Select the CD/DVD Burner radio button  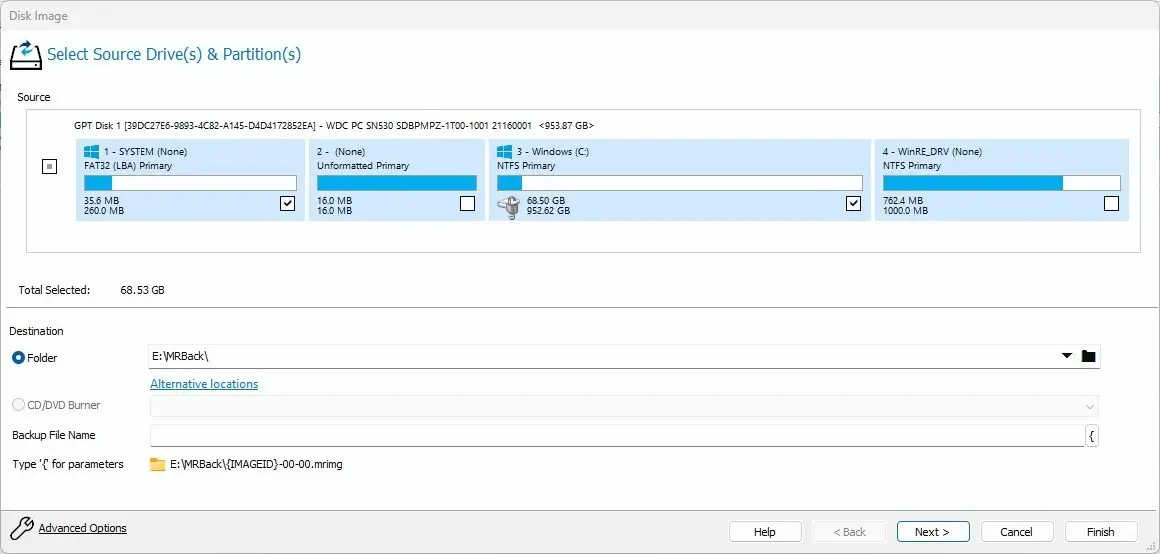[19, 405]
